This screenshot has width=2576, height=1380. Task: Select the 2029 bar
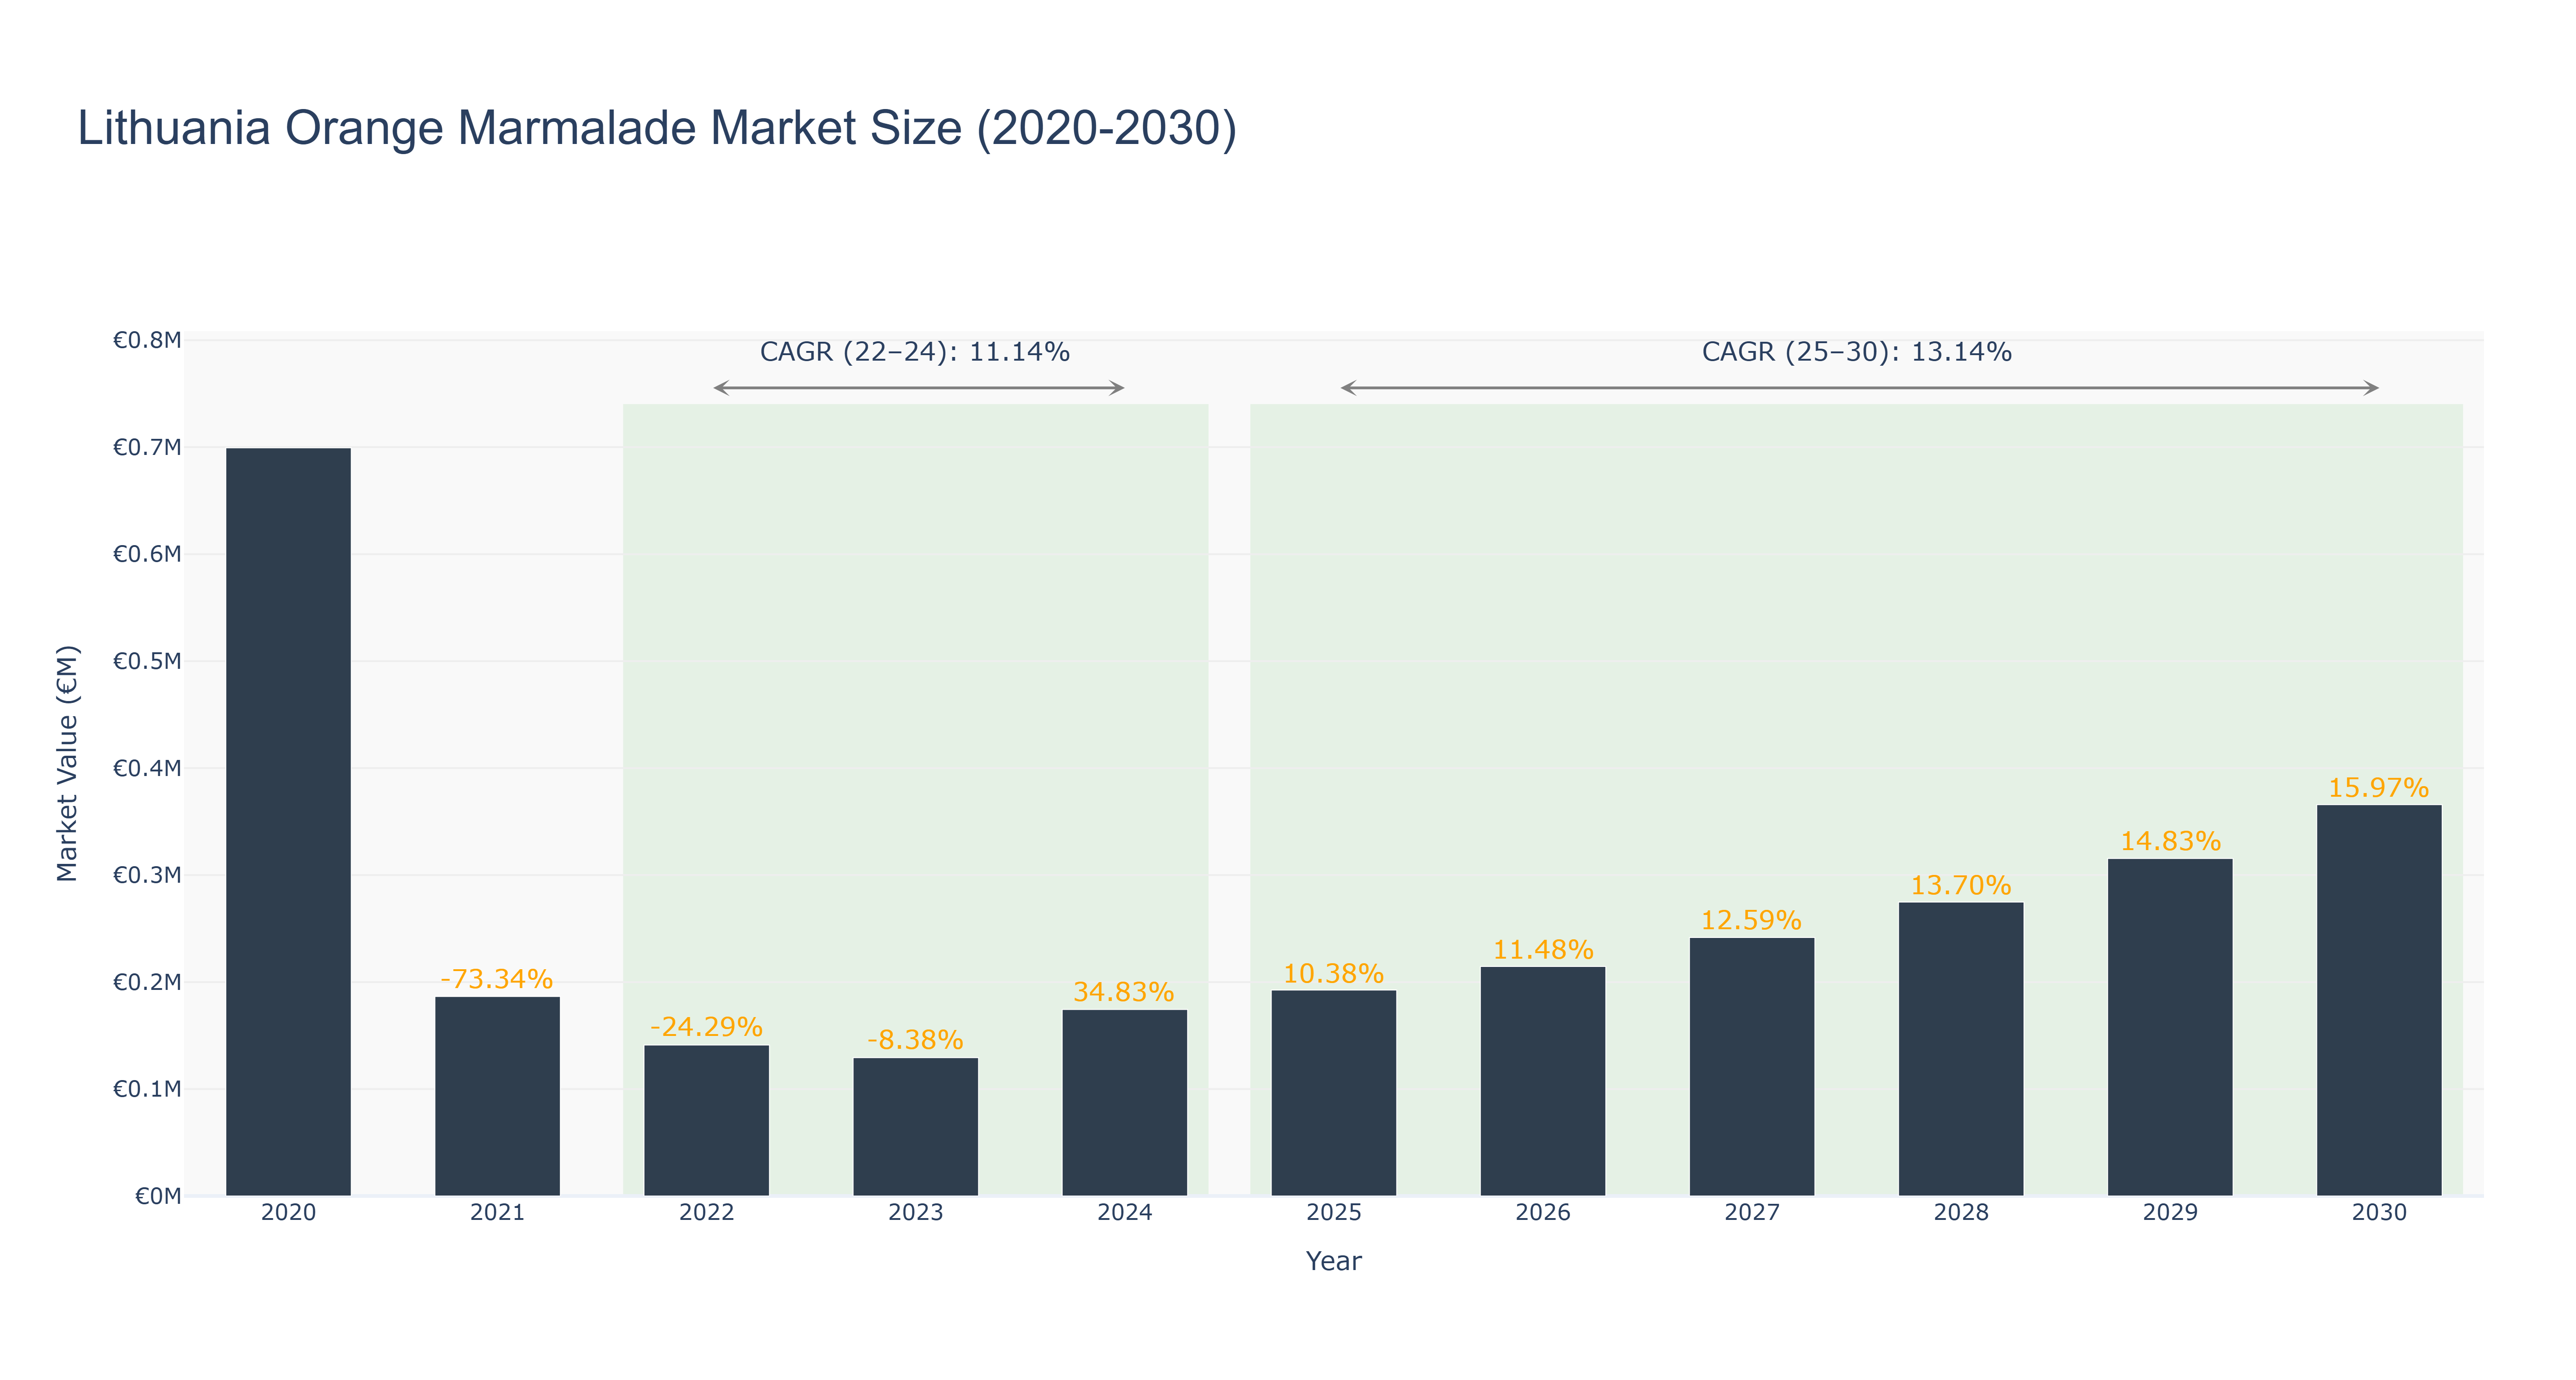click(x=2169, y=1027)
